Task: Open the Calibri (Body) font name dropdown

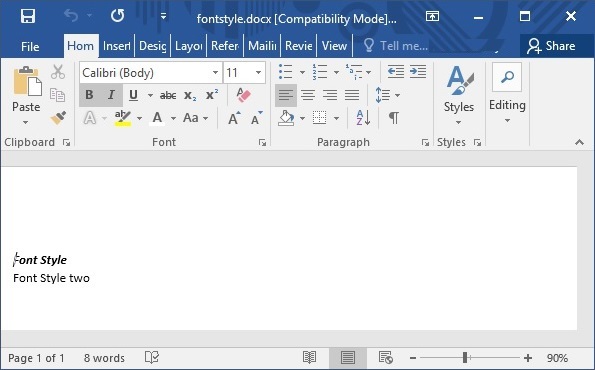Action: pos(215,72)
